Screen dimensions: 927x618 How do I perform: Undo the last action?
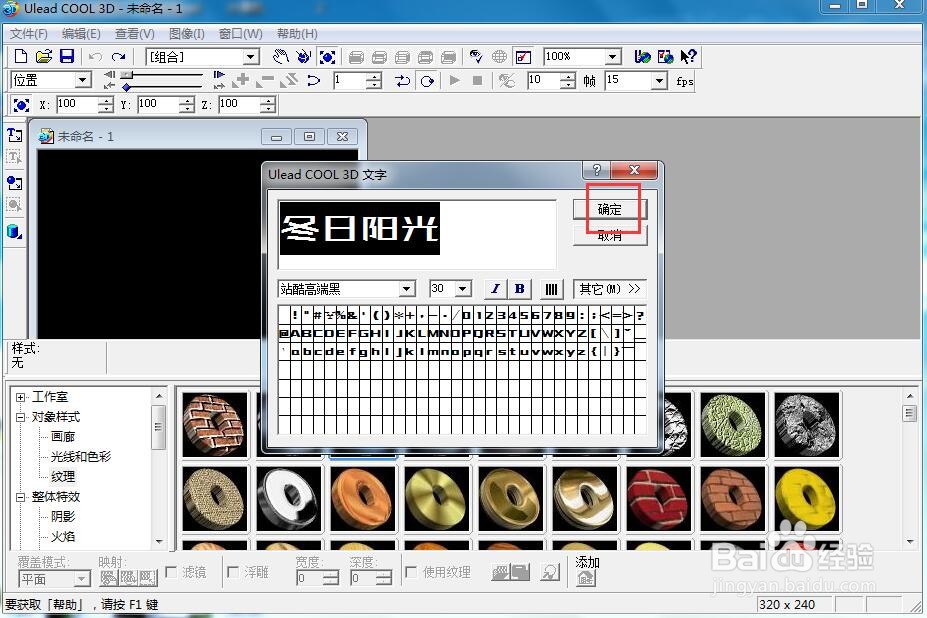tap(95, 57)
